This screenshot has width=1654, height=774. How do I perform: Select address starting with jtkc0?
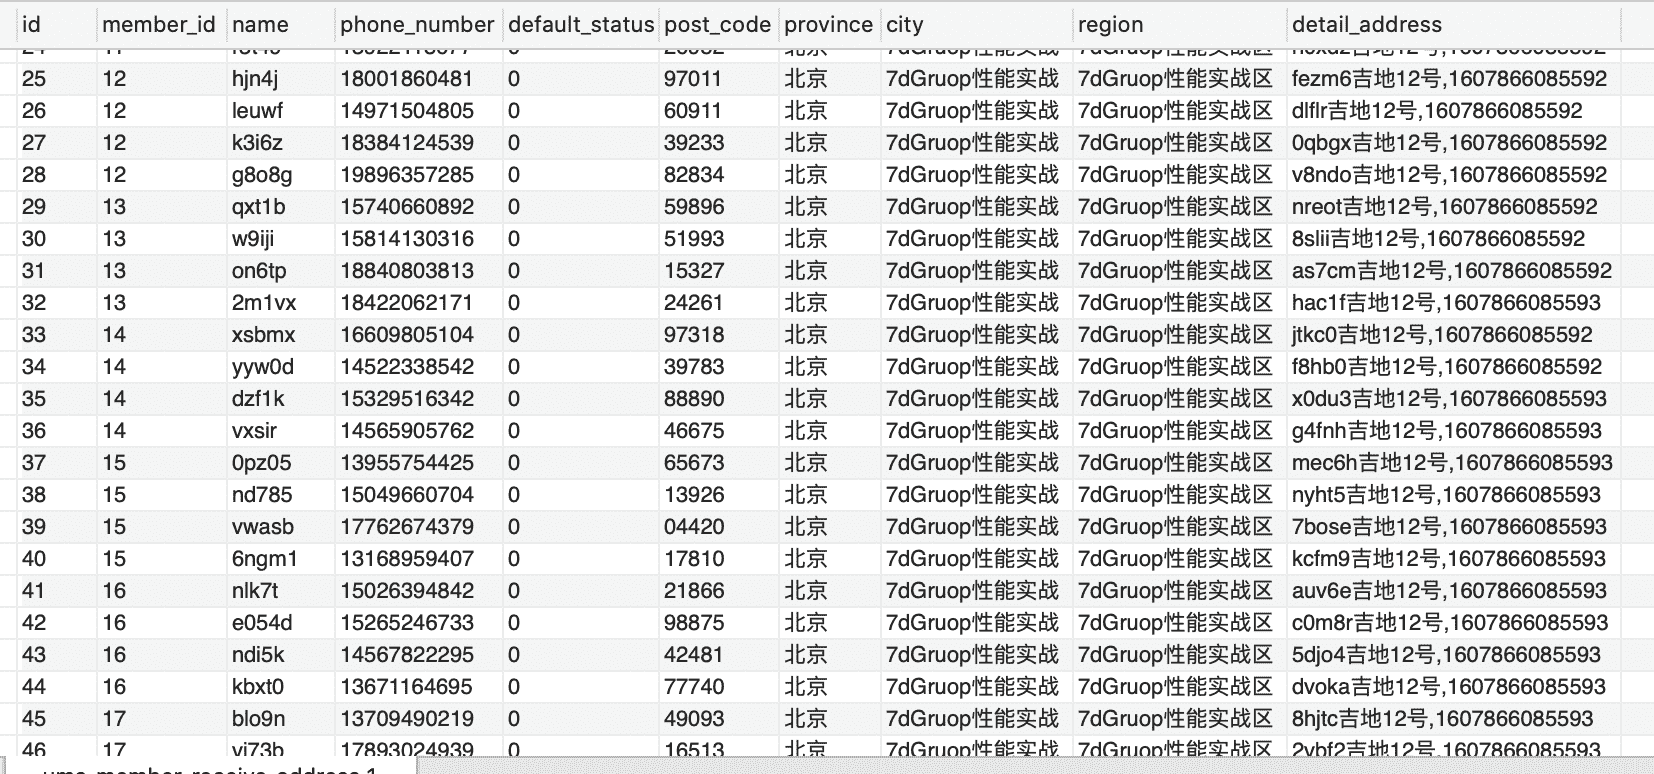pos(1442,335)
